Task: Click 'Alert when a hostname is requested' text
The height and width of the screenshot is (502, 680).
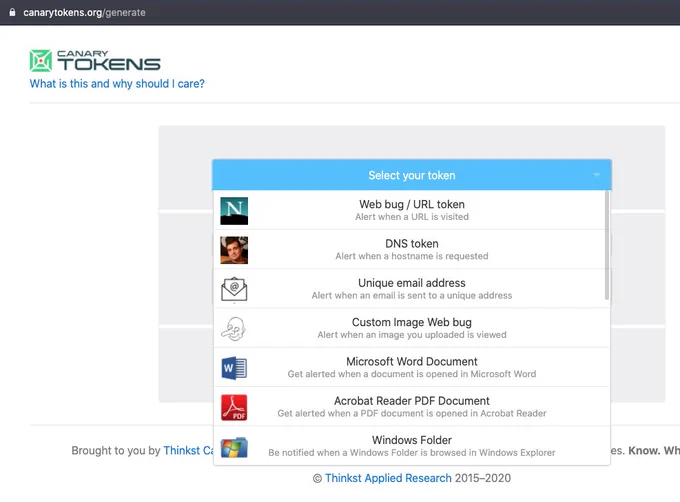Action: [x=412, y=256]
